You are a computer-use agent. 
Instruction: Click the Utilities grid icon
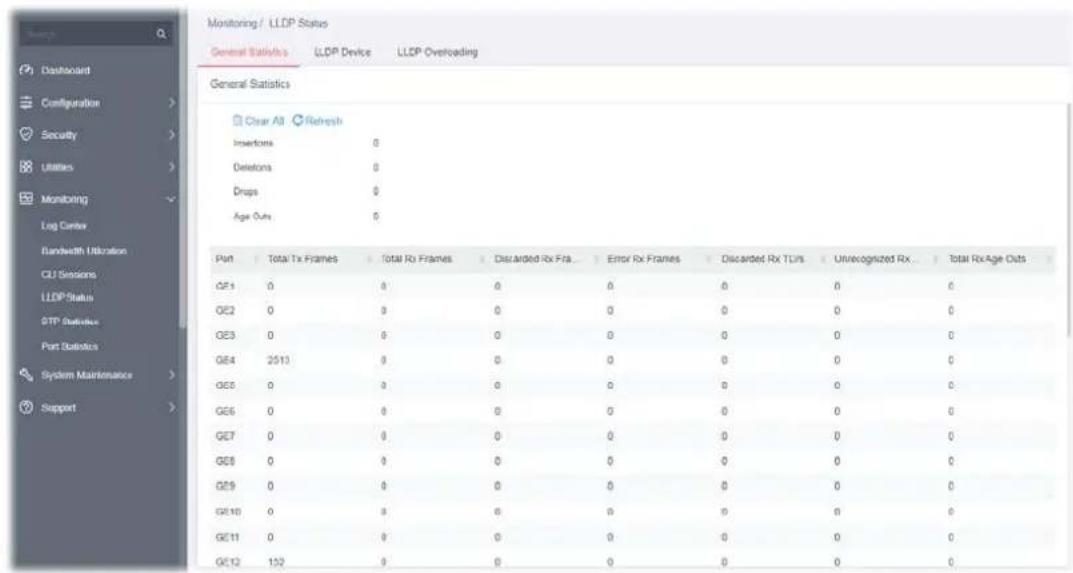point(27,167)
